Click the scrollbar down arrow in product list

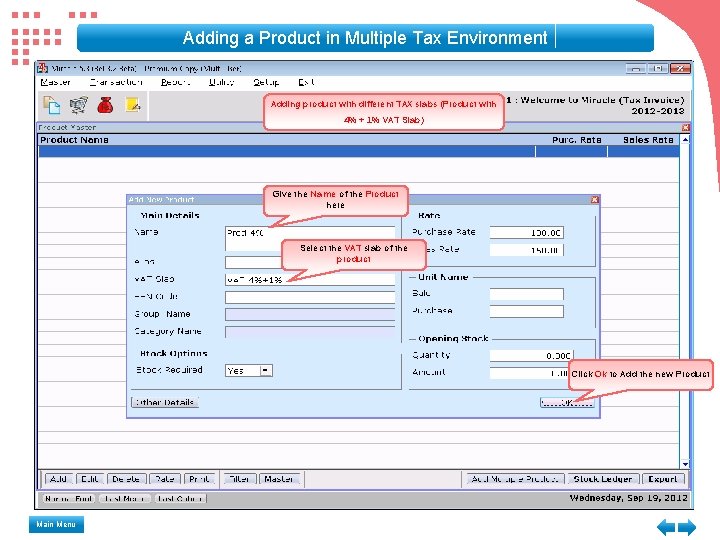click(685, 464)
